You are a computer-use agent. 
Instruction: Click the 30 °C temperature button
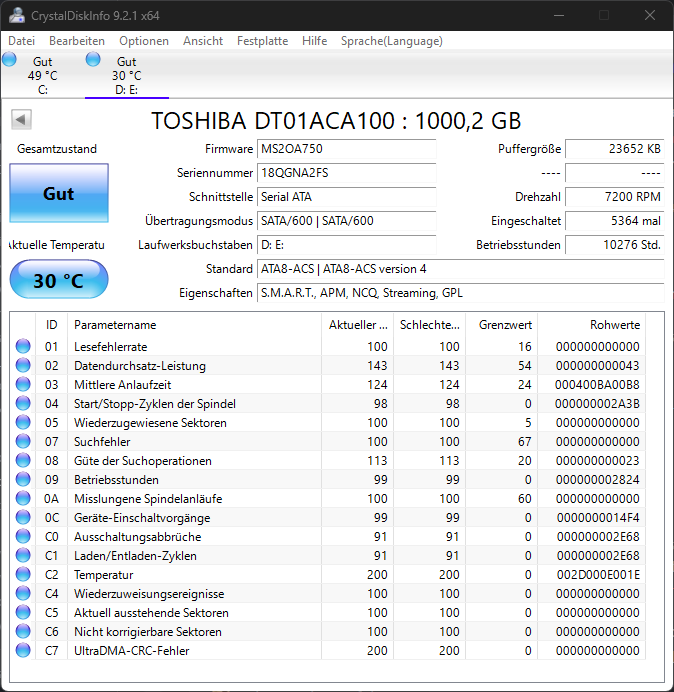click(x=59, y=280)
